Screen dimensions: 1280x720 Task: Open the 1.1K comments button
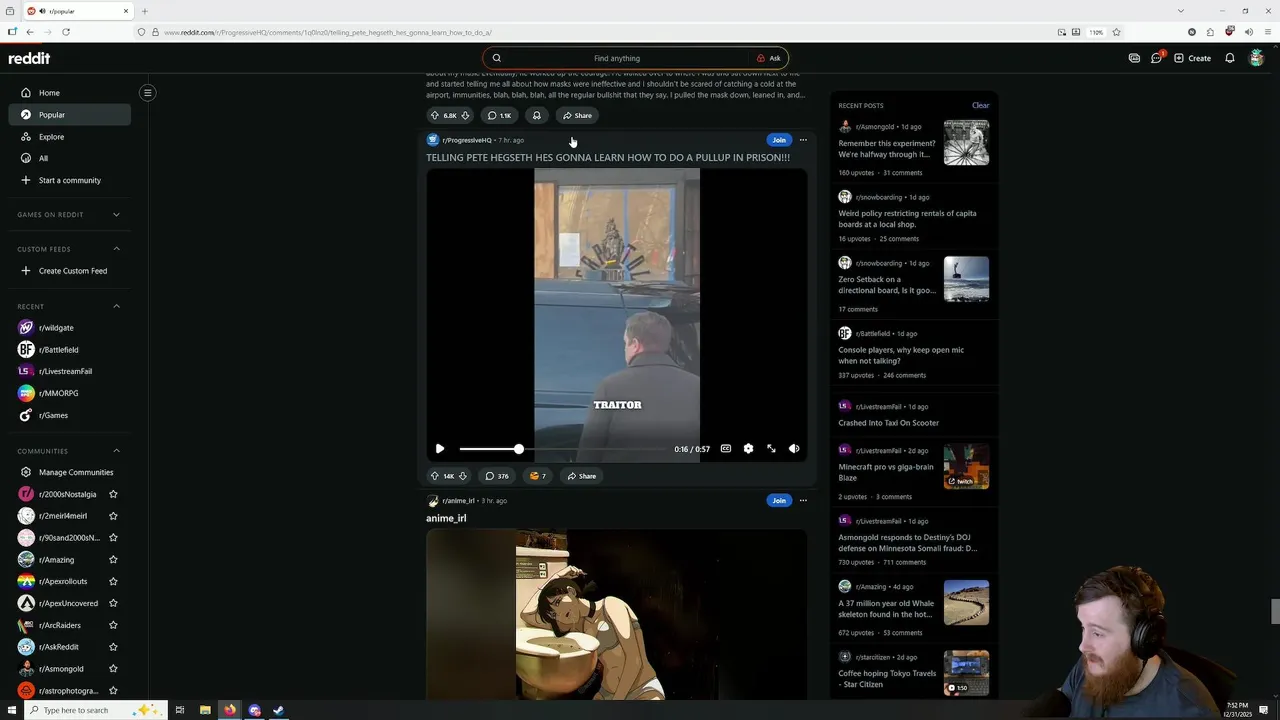[x=499, y=115]
